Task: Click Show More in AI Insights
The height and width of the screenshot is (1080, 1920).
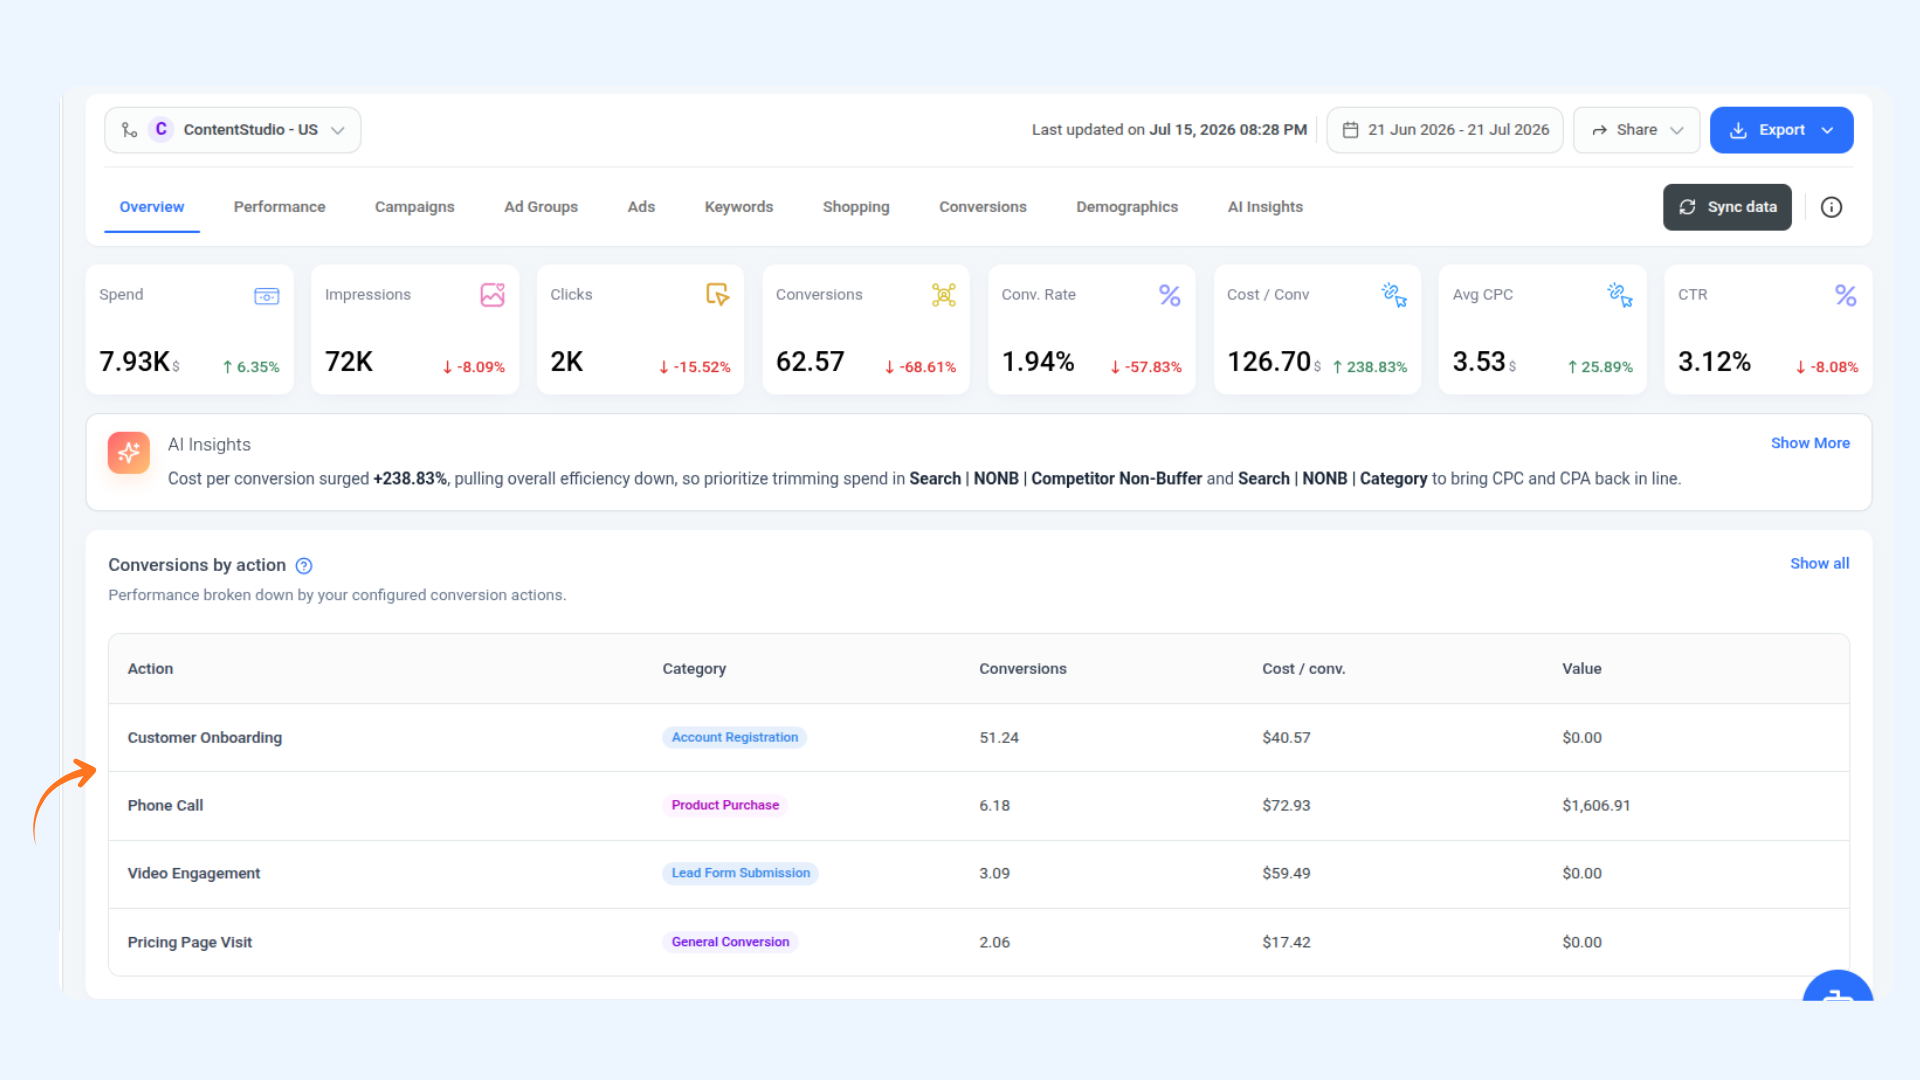Action: 1810,443
